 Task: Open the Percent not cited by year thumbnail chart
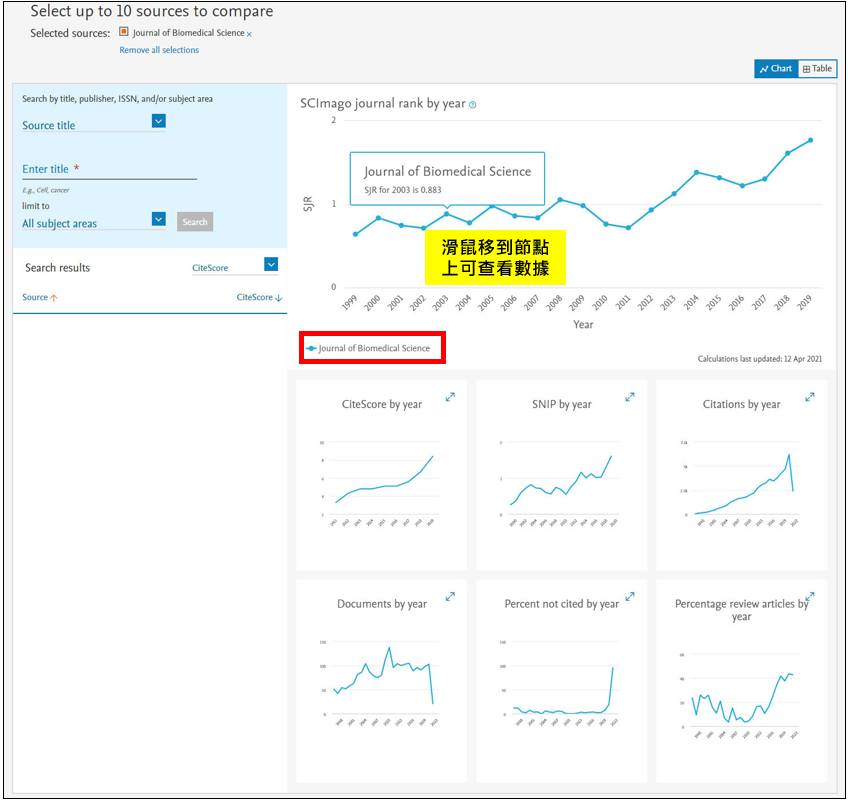point(561,681)
